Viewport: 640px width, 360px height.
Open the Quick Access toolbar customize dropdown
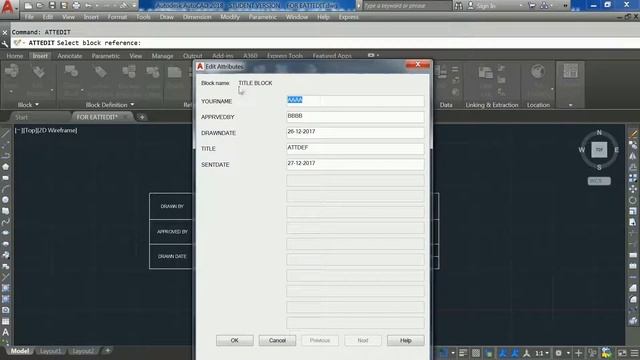[x=134, y=5]
